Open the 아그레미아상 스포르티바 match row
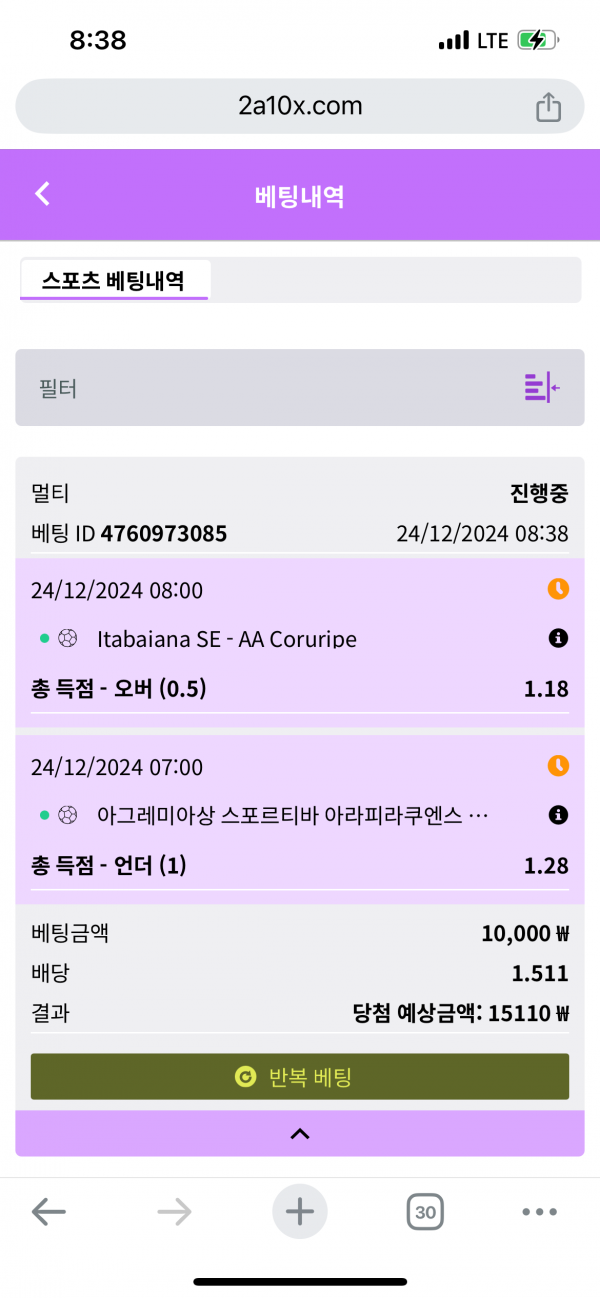Screen dimensions: 600x1298 (280, 816)
